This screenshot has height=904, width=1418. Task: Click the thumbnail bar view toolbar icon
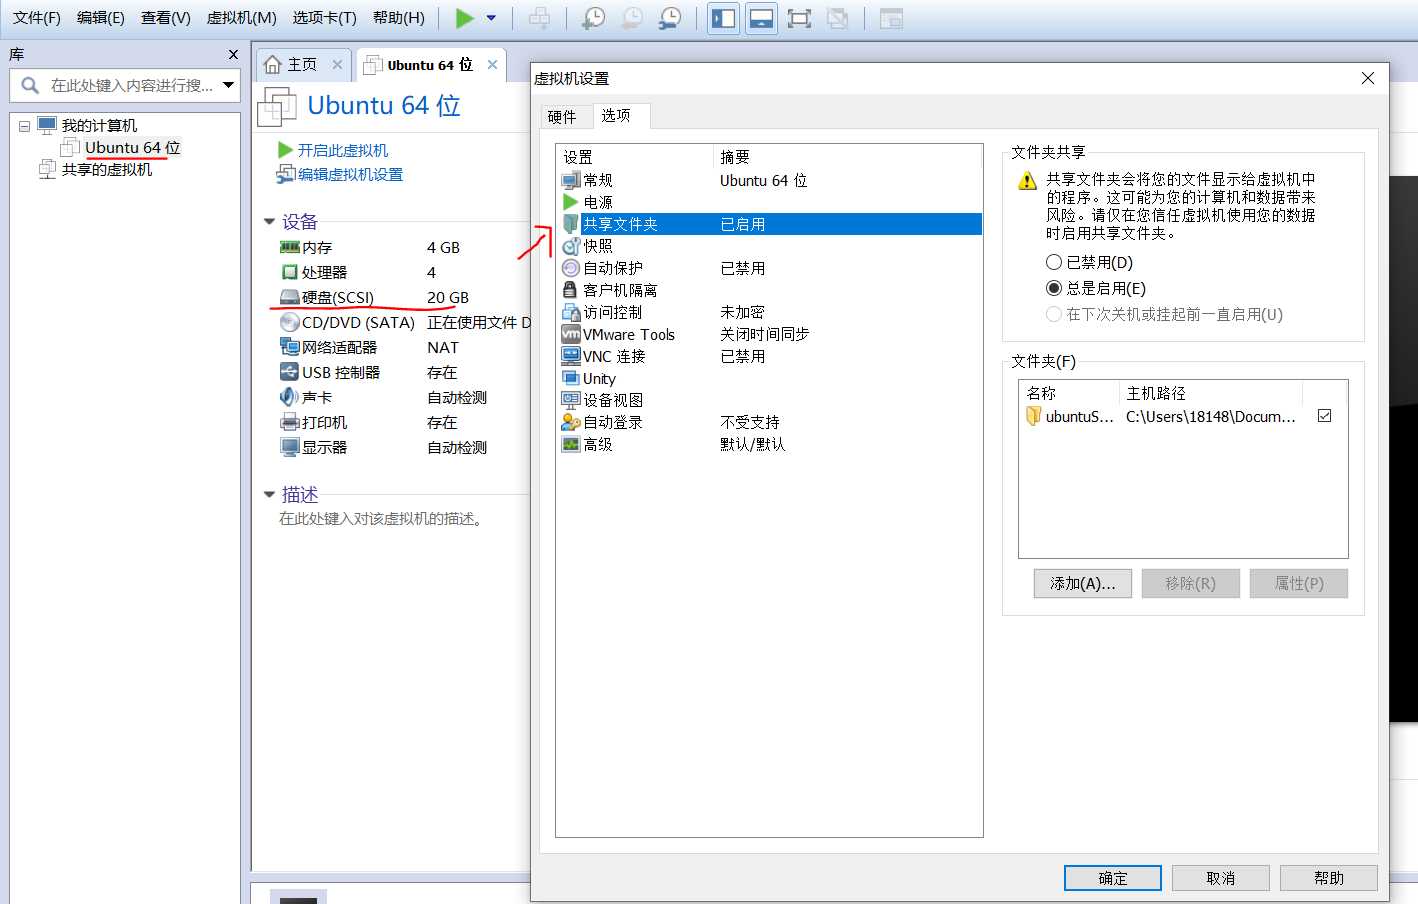761,18
